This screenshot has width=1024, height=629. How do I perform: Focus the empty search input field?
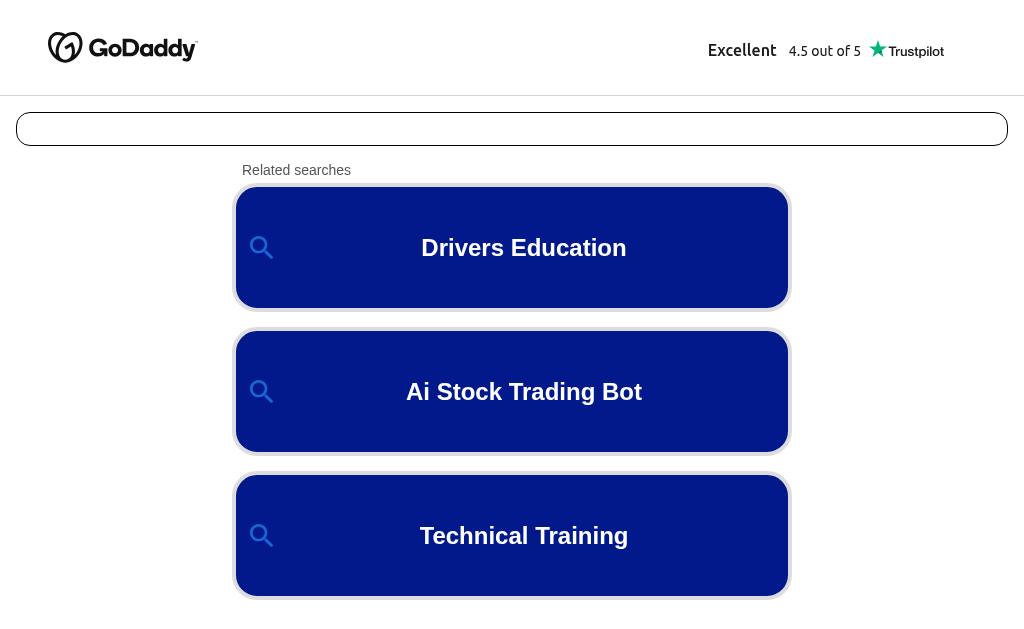point(512,129)
